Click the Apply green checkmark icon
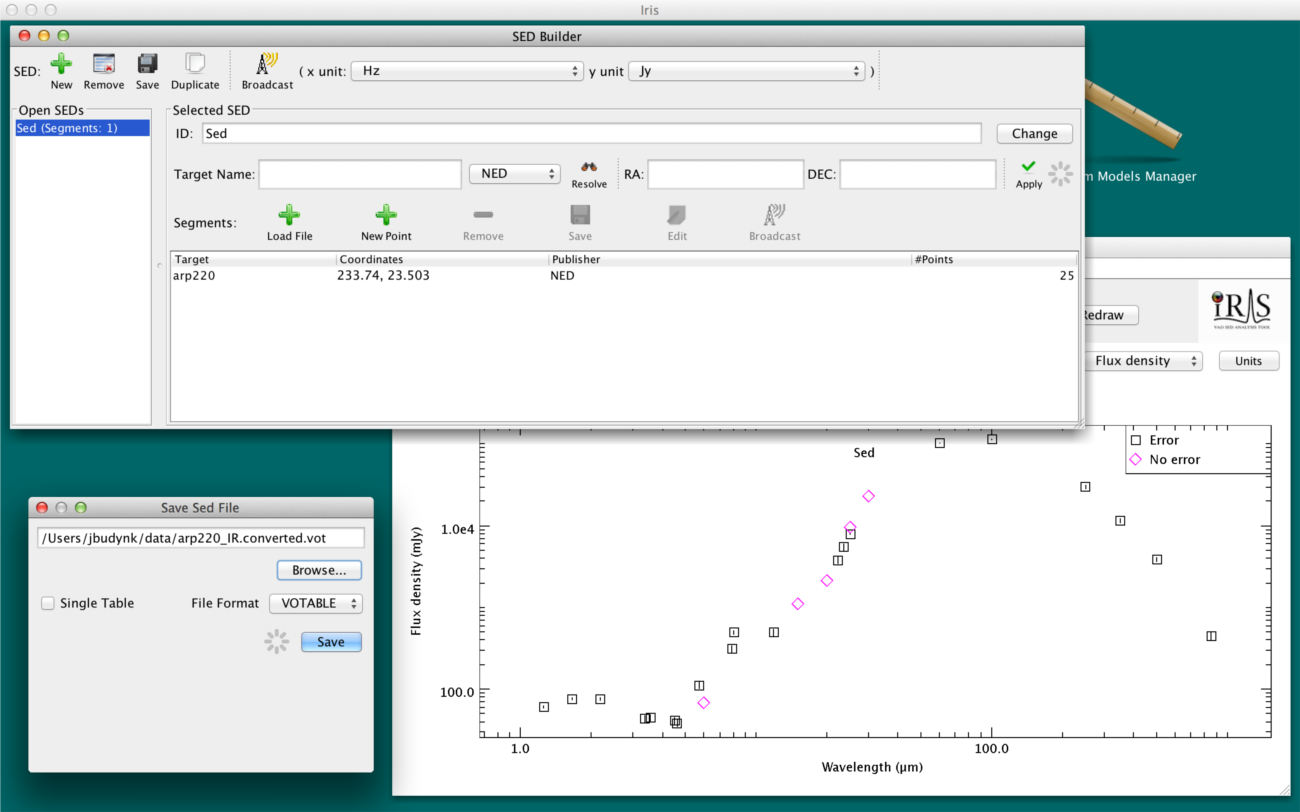Viewport: 1300px width, 812px height. (1028, 167)
